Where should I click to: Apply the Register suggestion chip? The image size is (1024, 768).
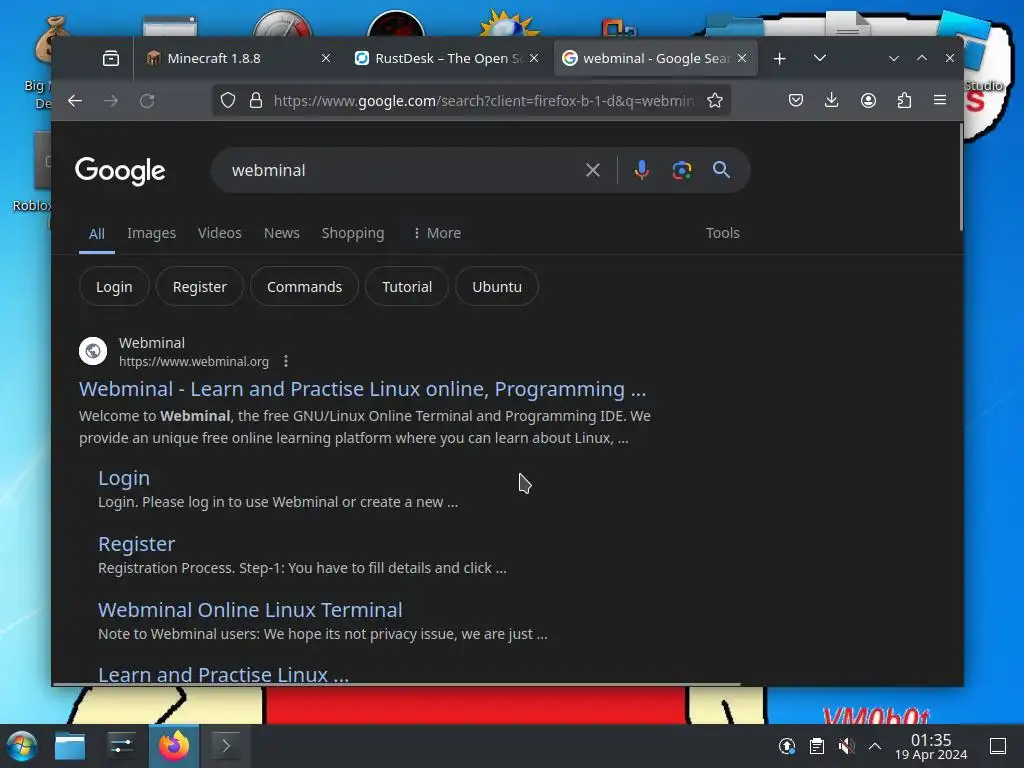[x=200, y=287]
